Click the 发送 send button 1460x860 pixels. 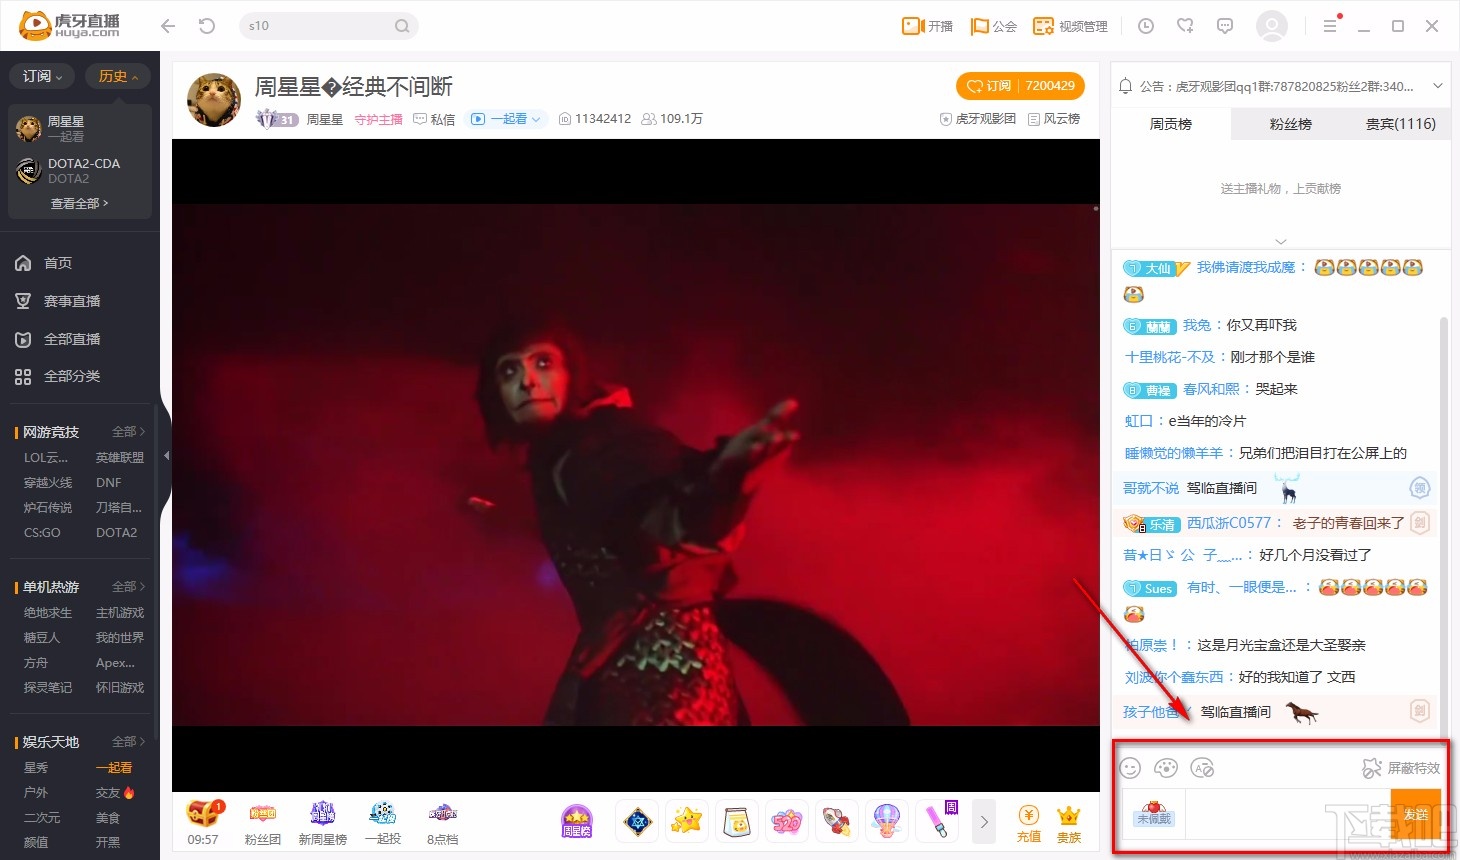coord(1416,814)
